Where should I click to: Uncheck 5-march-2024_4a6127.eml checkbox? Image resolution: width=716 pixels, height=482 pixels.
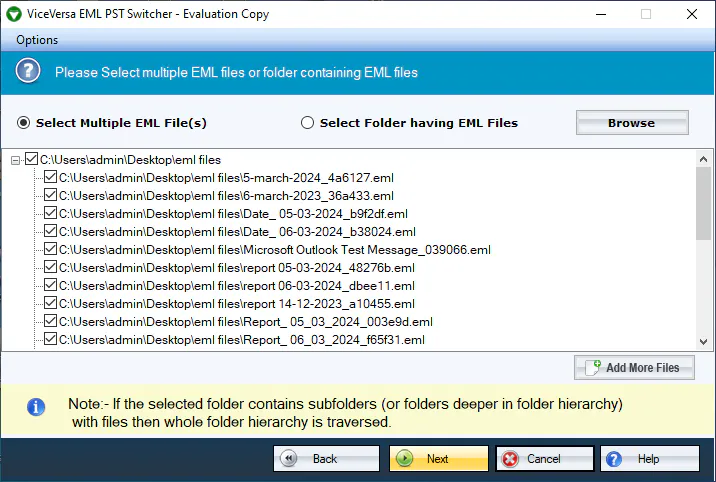click(x=50, y=177)
